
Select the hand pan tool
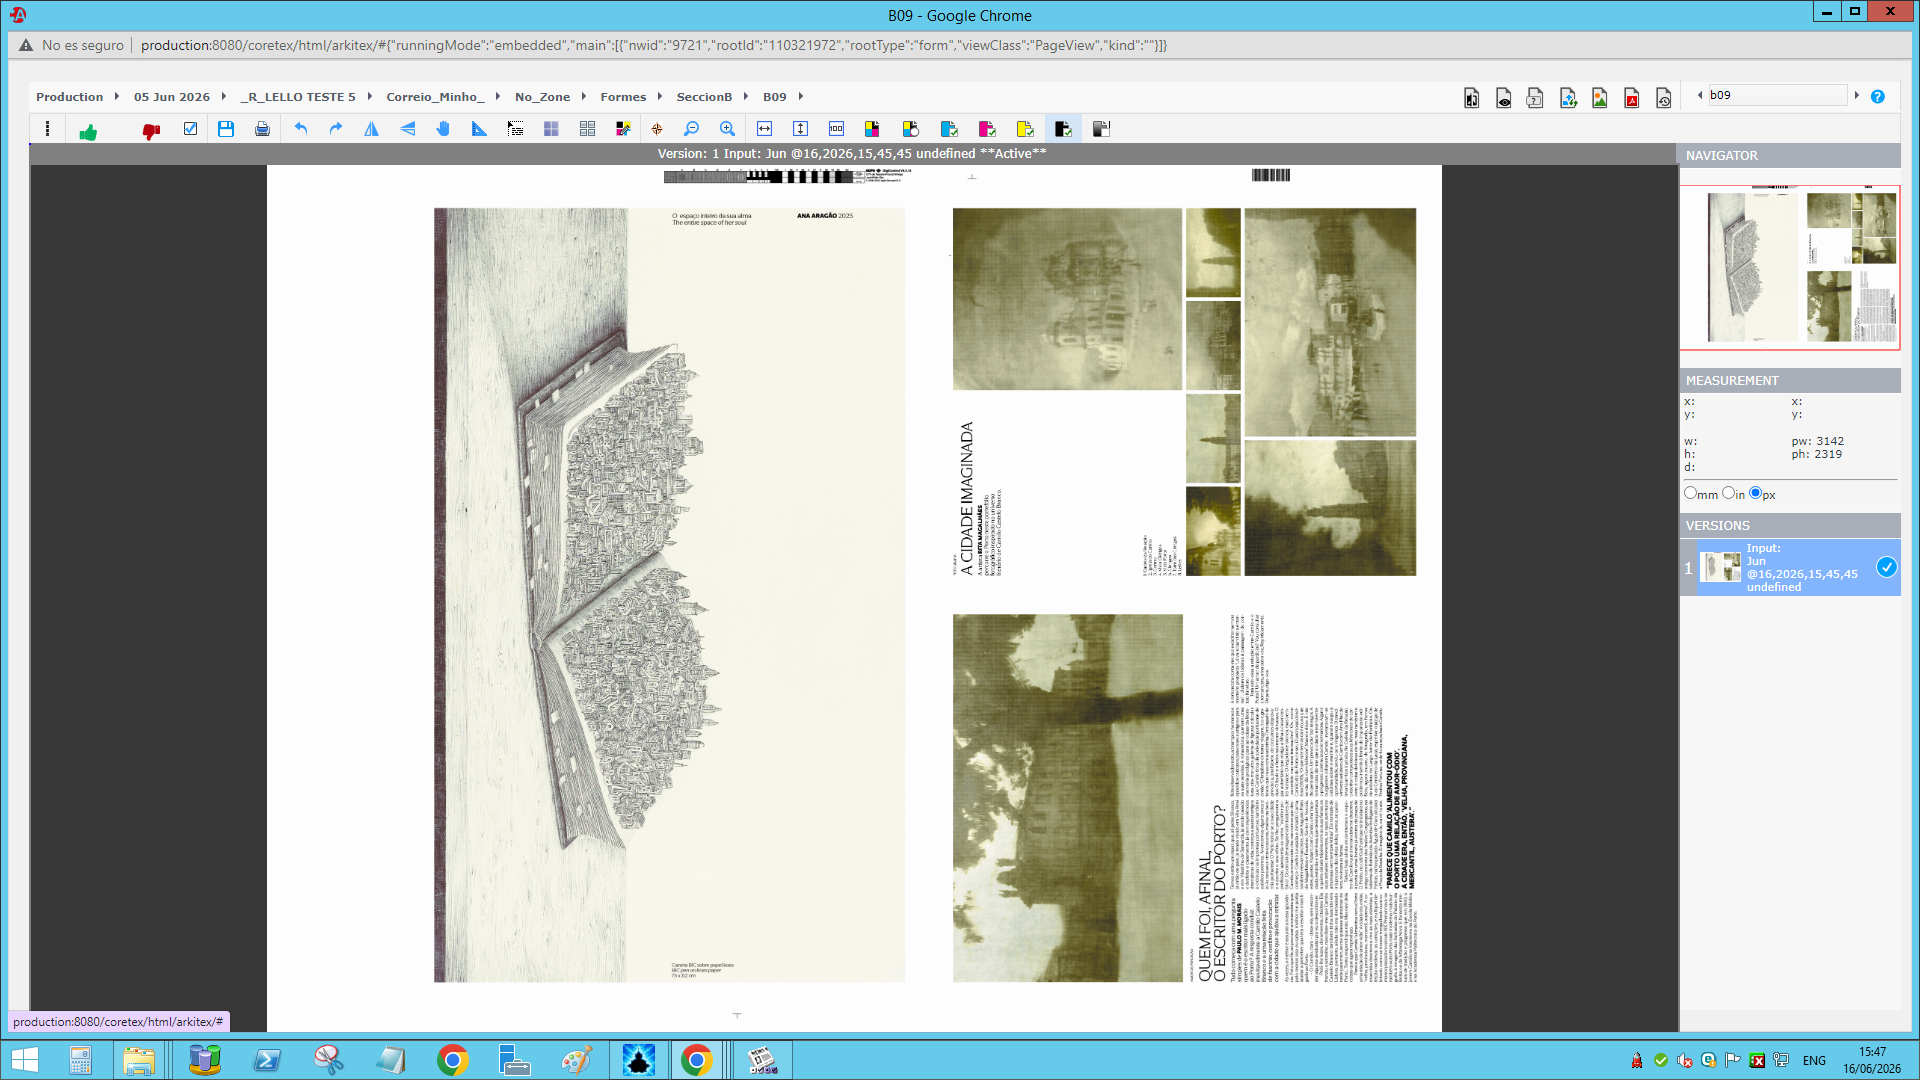tap(443, 129)
